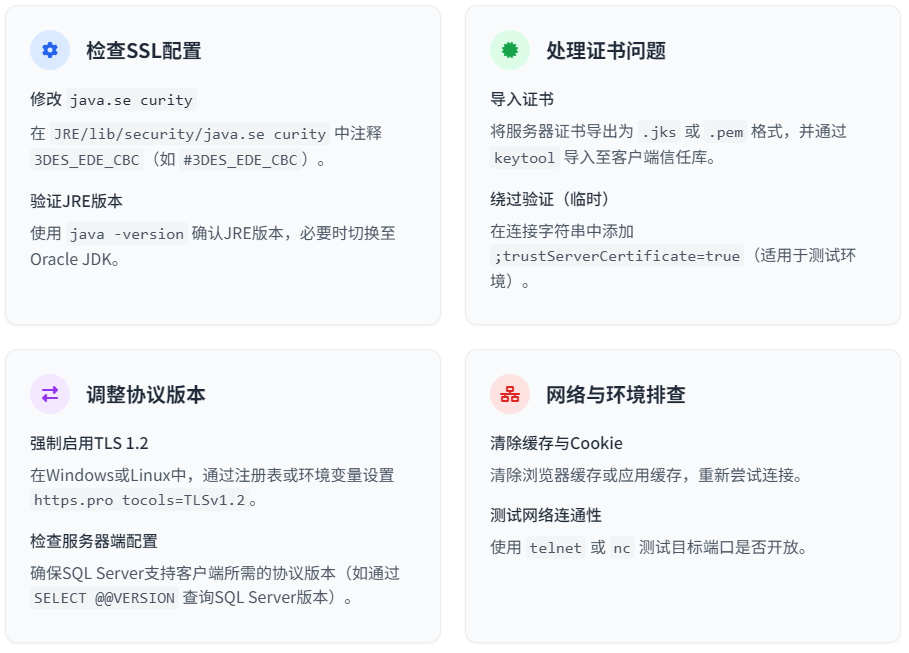Image resolution: width=909 pixels, height=653 pixels.
Task: Click the purple swap arrows icon
Action: coord(50,394)
